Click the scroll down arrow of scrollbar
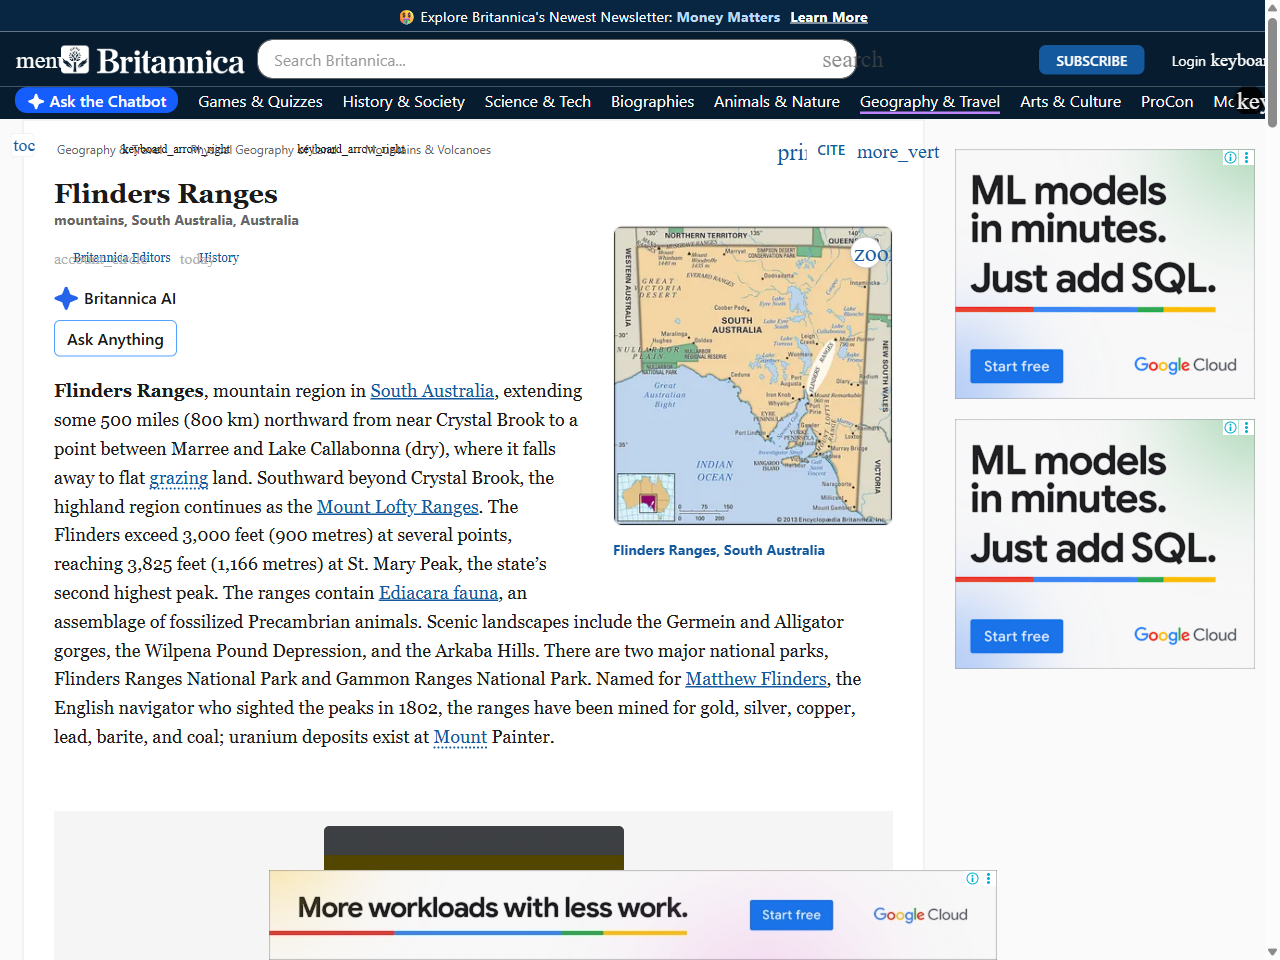Screen dimensions: 1280x960 [x=1272, y=952]
